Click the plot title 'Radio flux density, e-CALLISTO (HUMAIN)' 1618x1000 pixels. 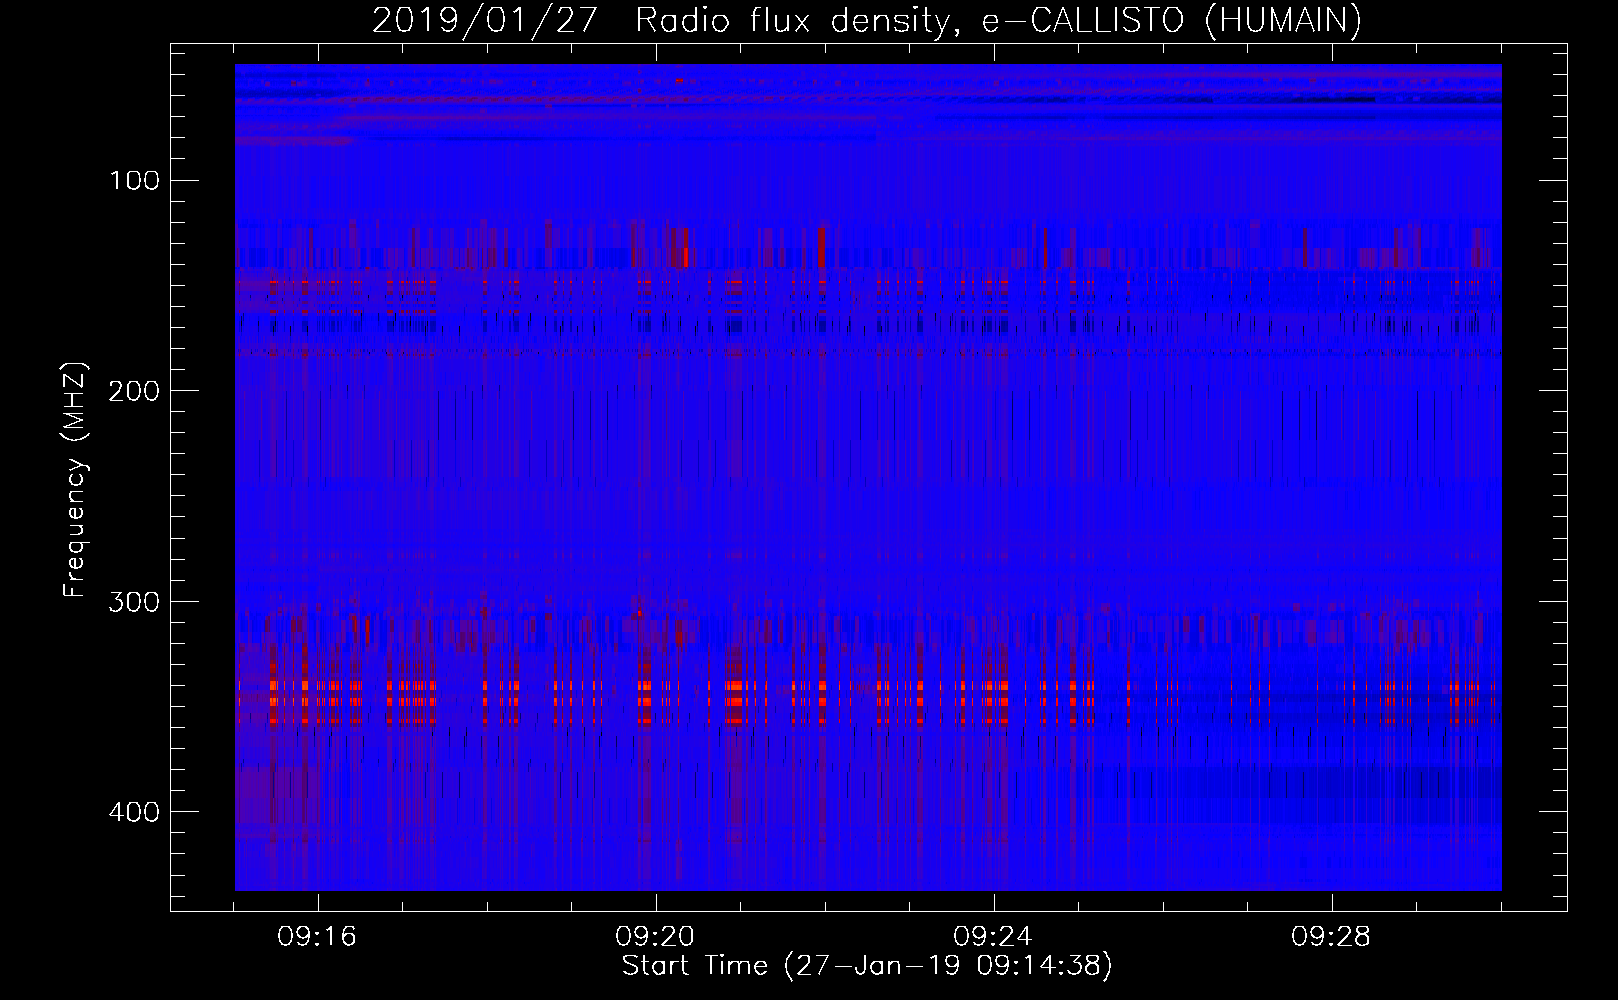click(x=998, y=20)
